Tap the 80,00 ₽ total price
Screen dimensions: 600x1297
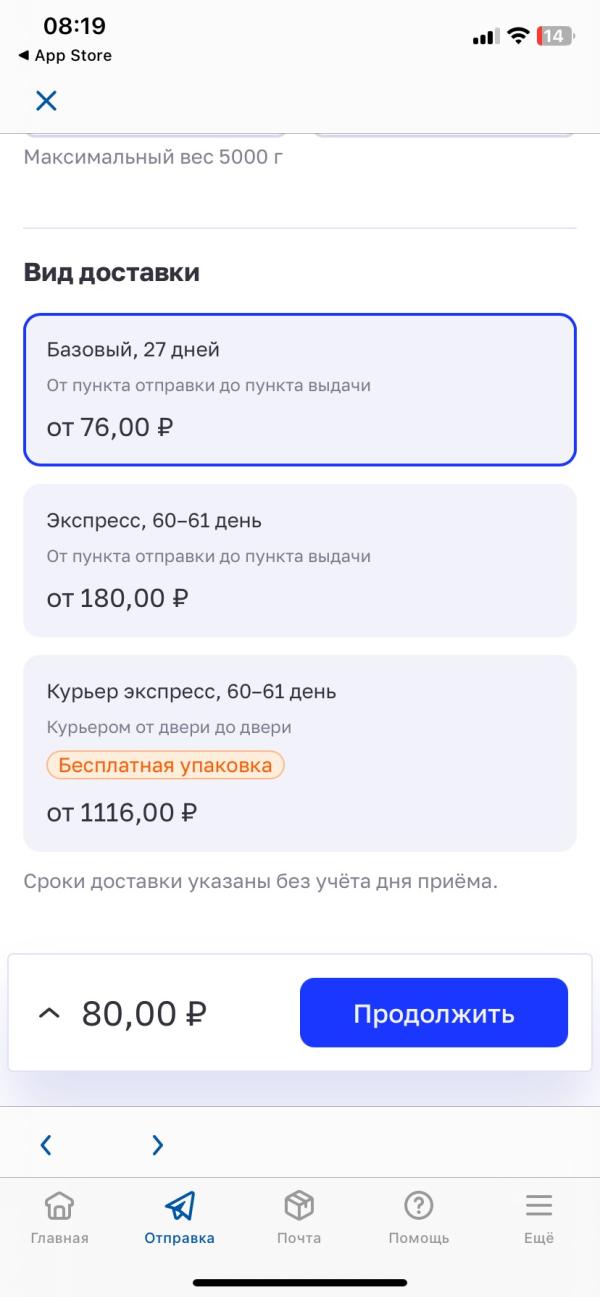tap(144, 1013)
